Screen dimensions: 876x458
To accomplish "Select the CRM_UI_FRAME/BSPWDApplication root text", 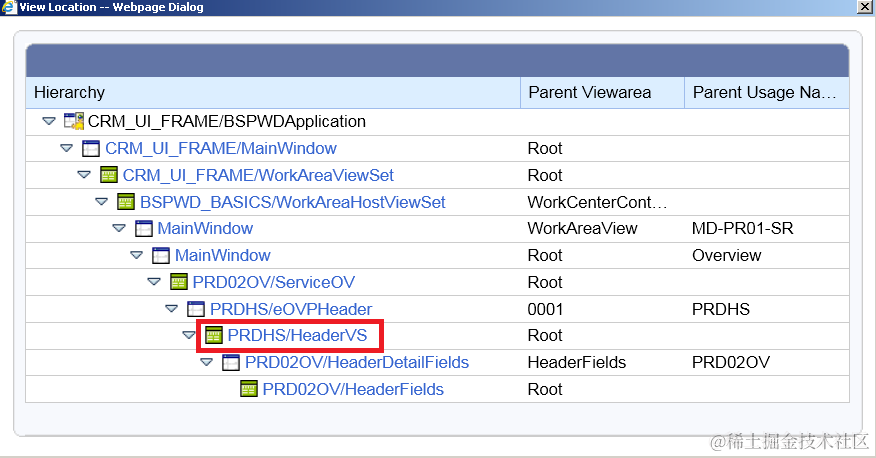I will click(227, 121).
